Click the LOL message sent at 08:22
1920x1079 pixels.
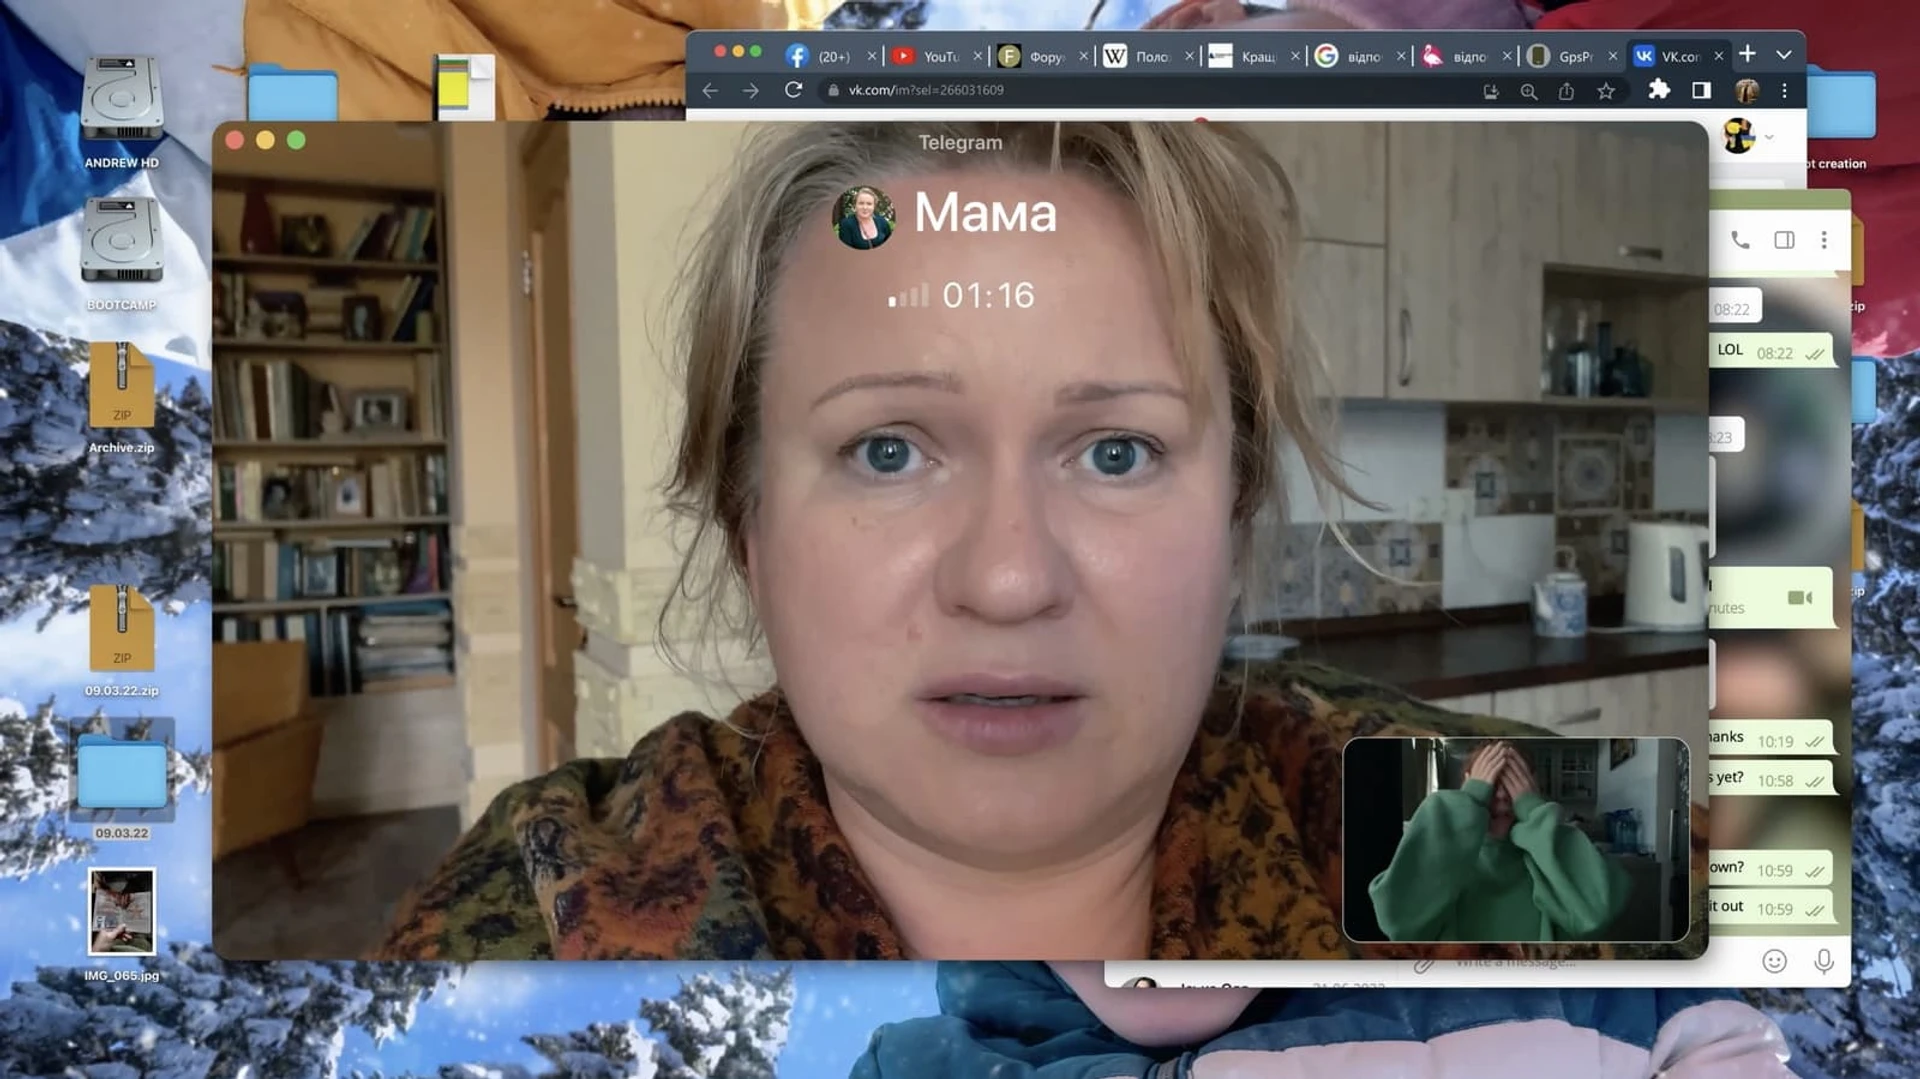point(1771,351)
